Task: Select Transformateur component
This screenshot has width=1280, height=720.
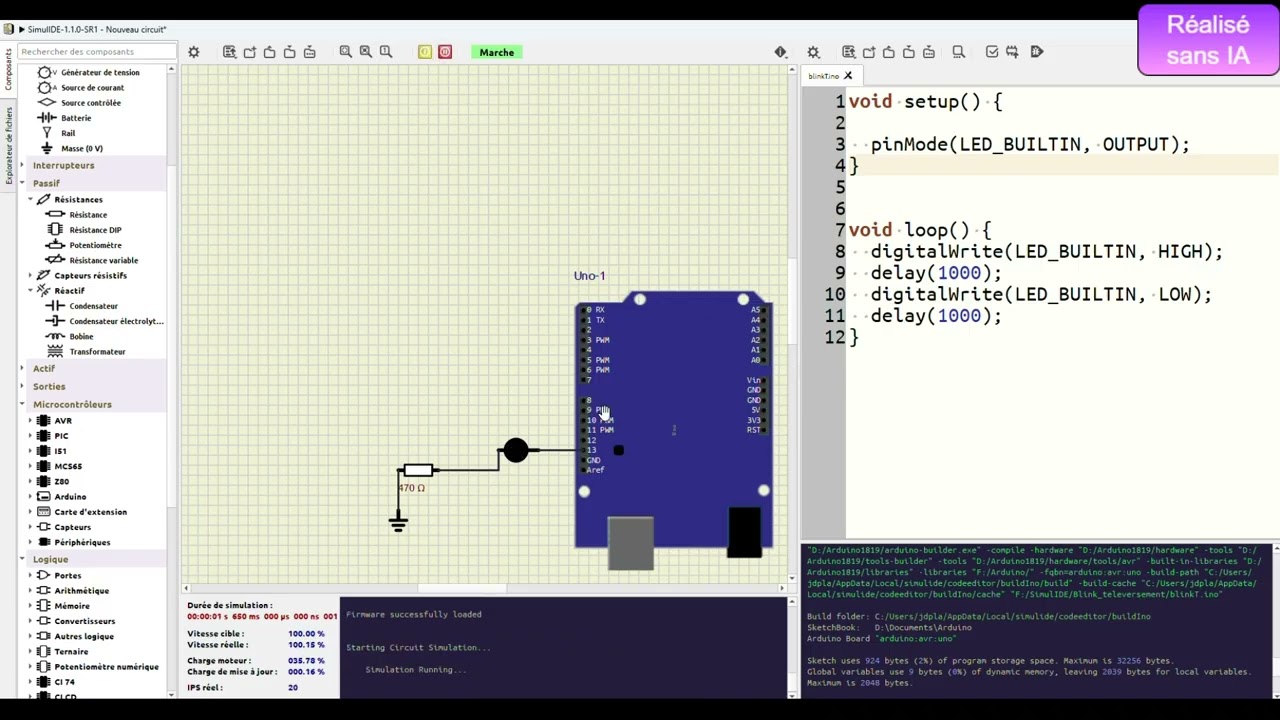Action: pos(97,352)
